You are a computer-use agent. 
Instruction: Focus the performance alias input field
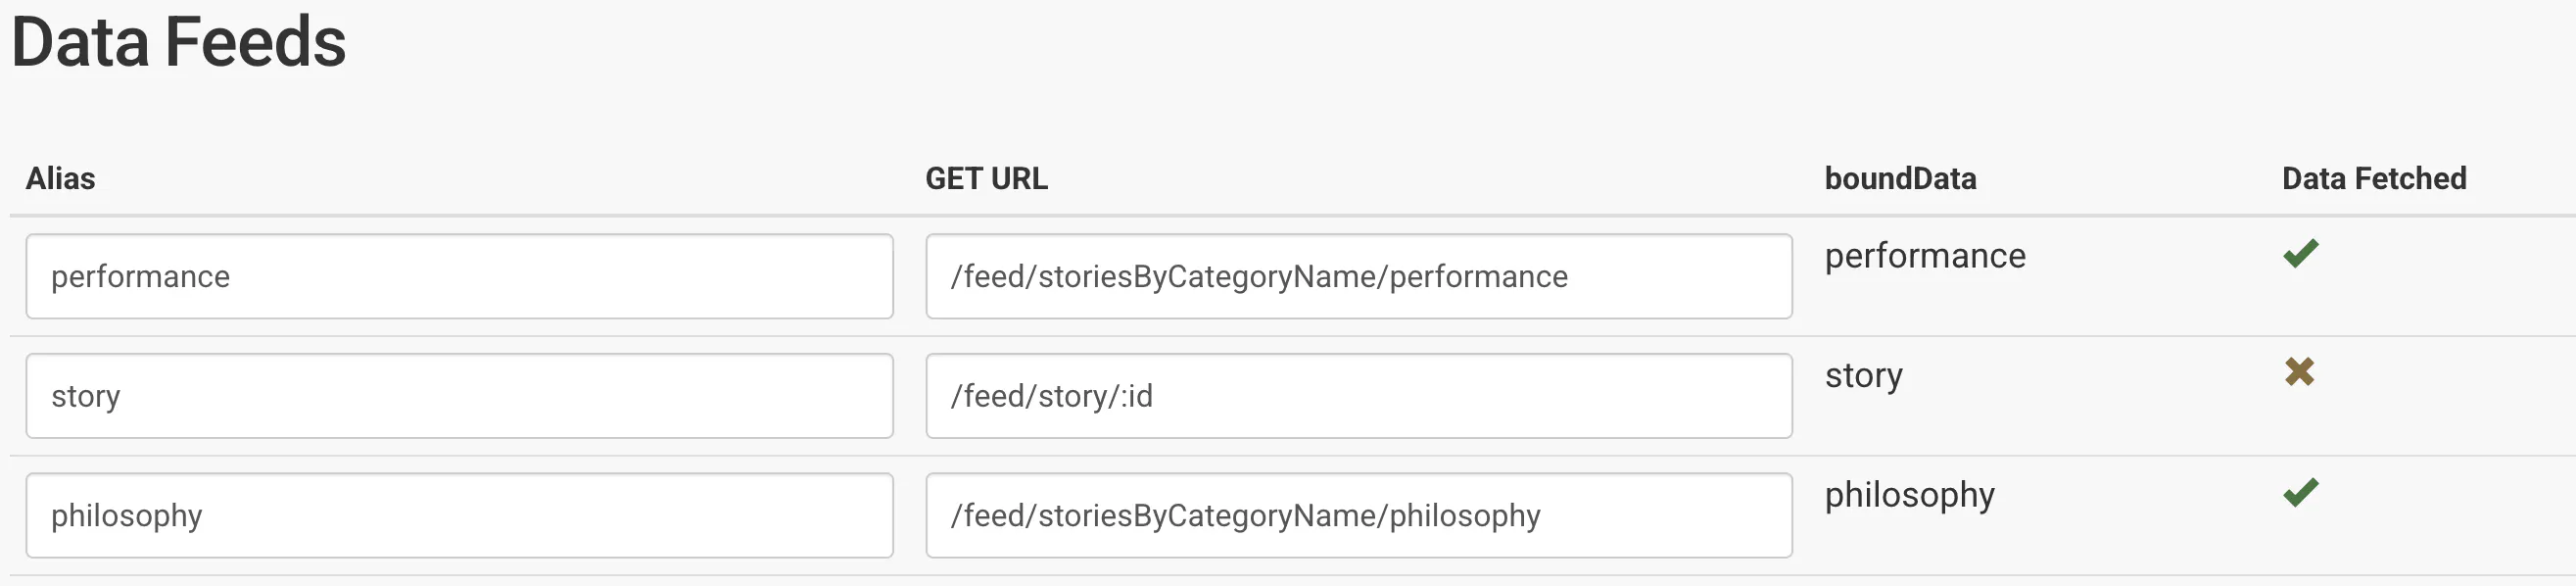point(459,277)
